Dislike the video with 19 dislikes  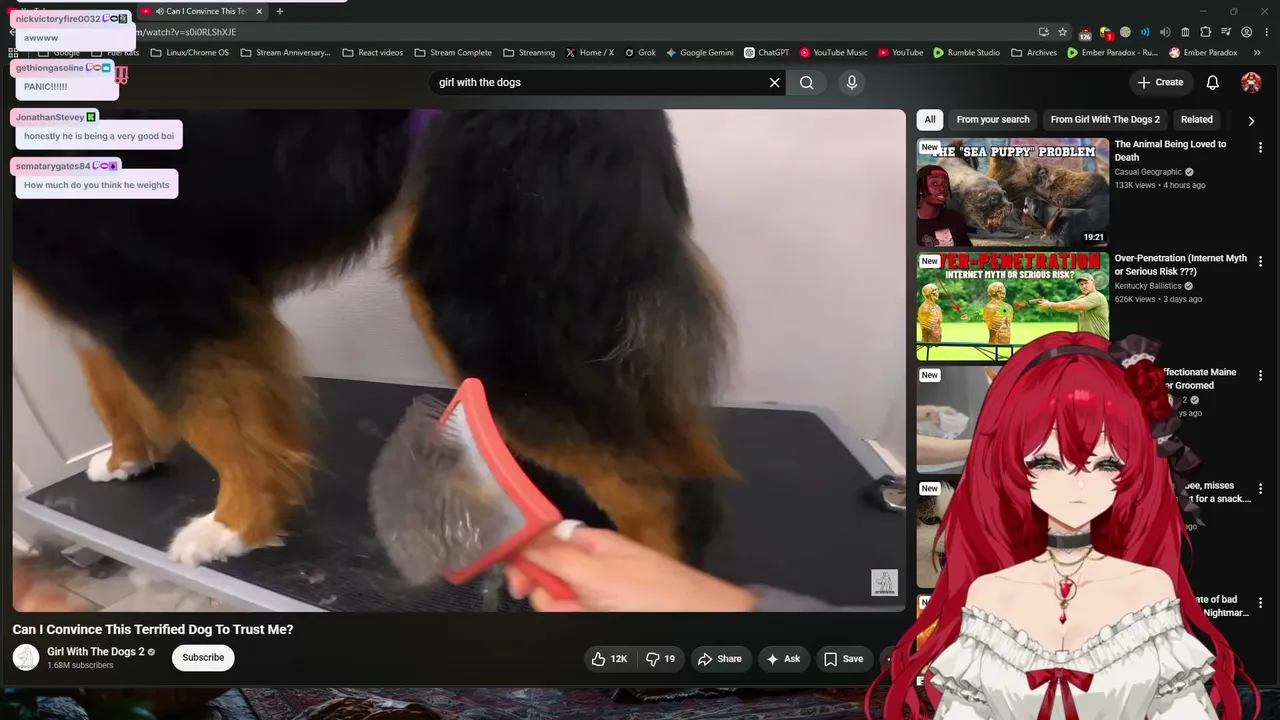click(x=661, y=659)
